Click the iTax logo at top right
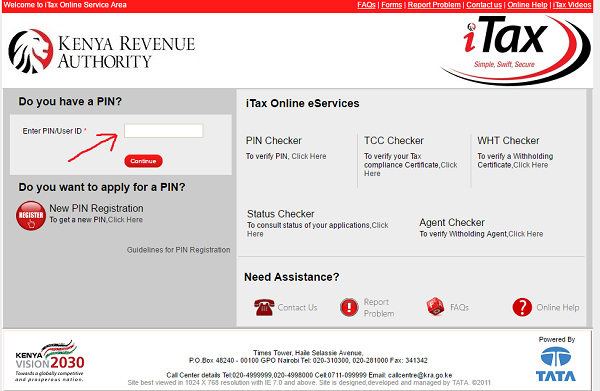 tap(515, 50)
